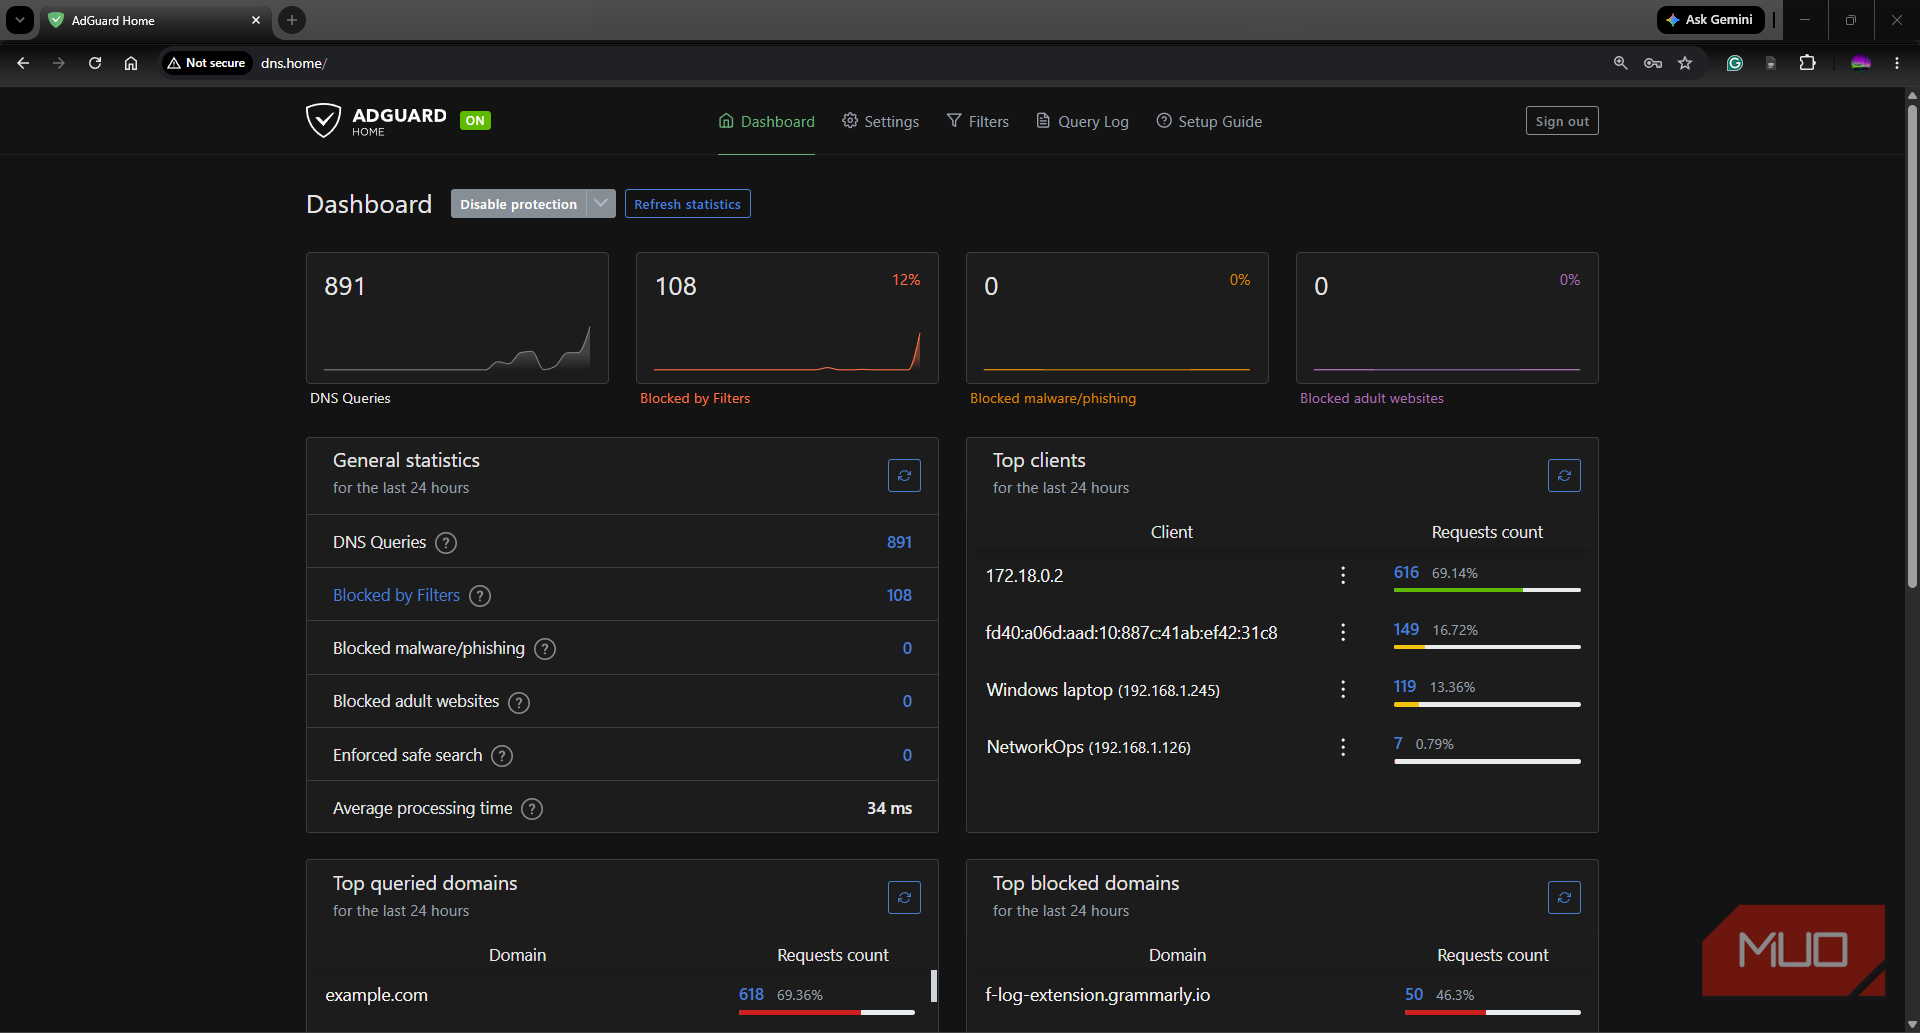The image size is (1920, 1033).
Task: Click the 891 DNS queries count link
Action: pyautogui.click(x=899, y=543)
